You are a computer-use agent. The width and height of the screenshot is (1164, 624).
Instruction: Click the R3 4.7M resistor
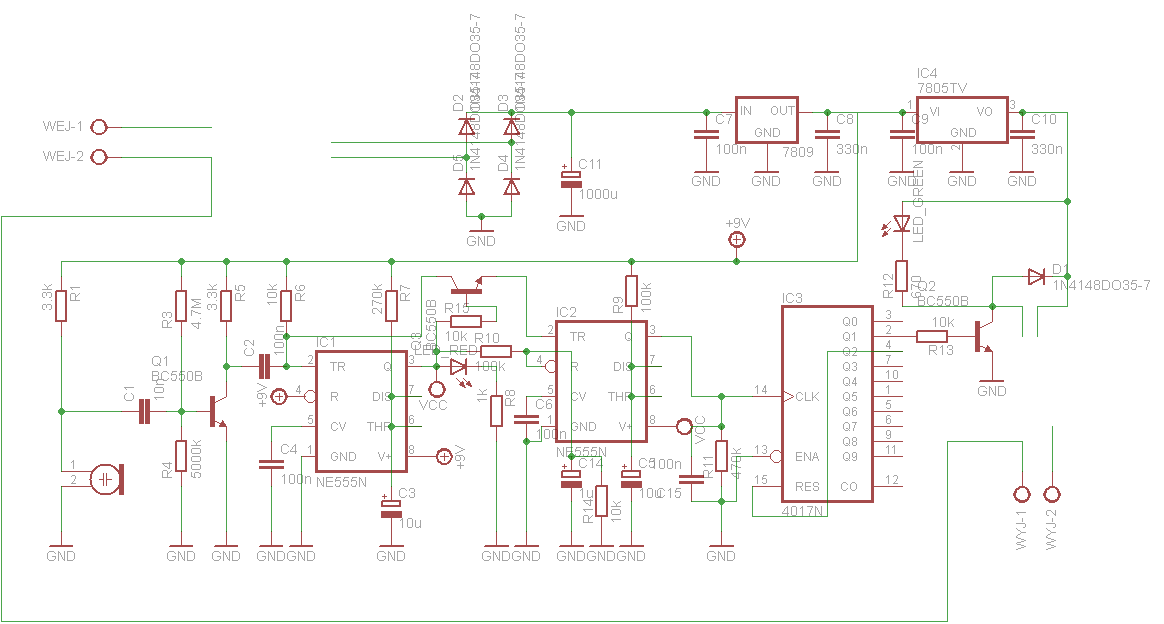coord(180,306)
